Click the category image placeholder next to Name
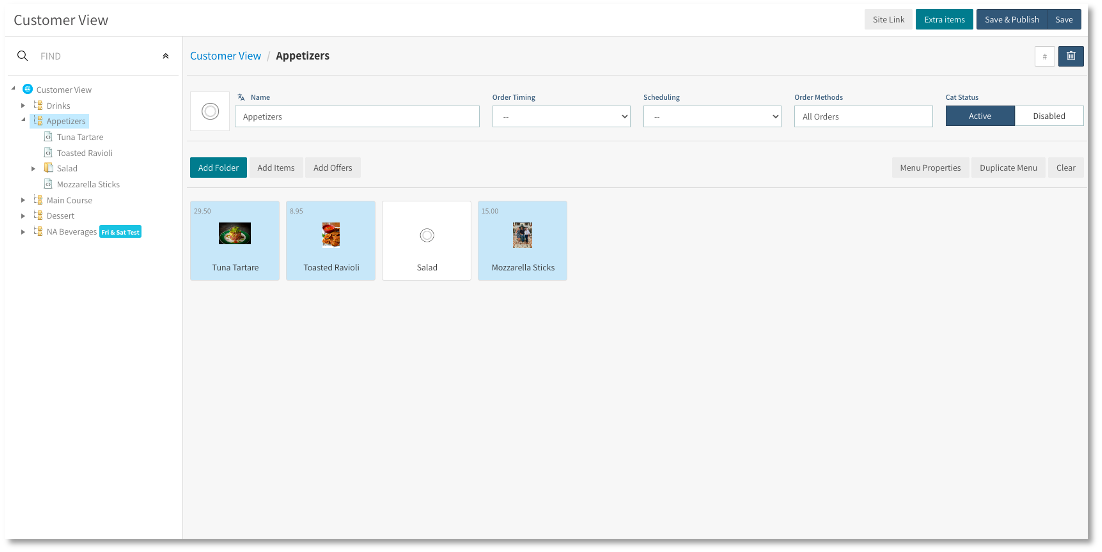The height and width of the screenshot is (552, 1102). (210, 111)
